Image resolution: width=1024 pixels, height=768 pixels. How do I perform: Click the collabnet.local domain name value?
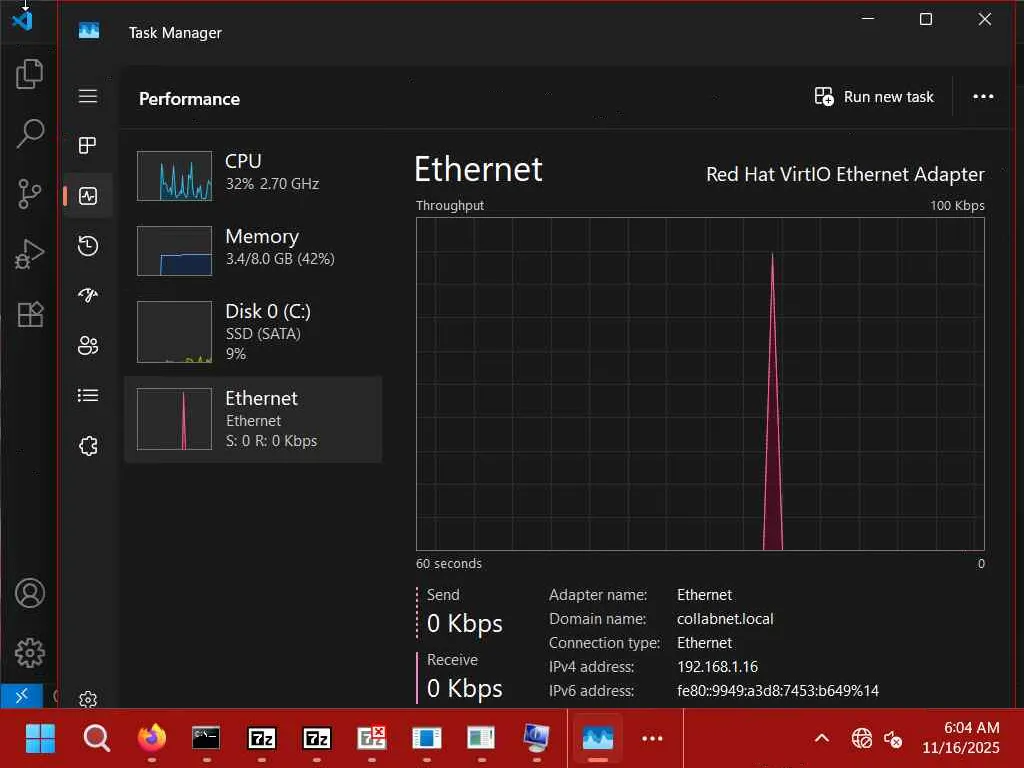[725, 618]
